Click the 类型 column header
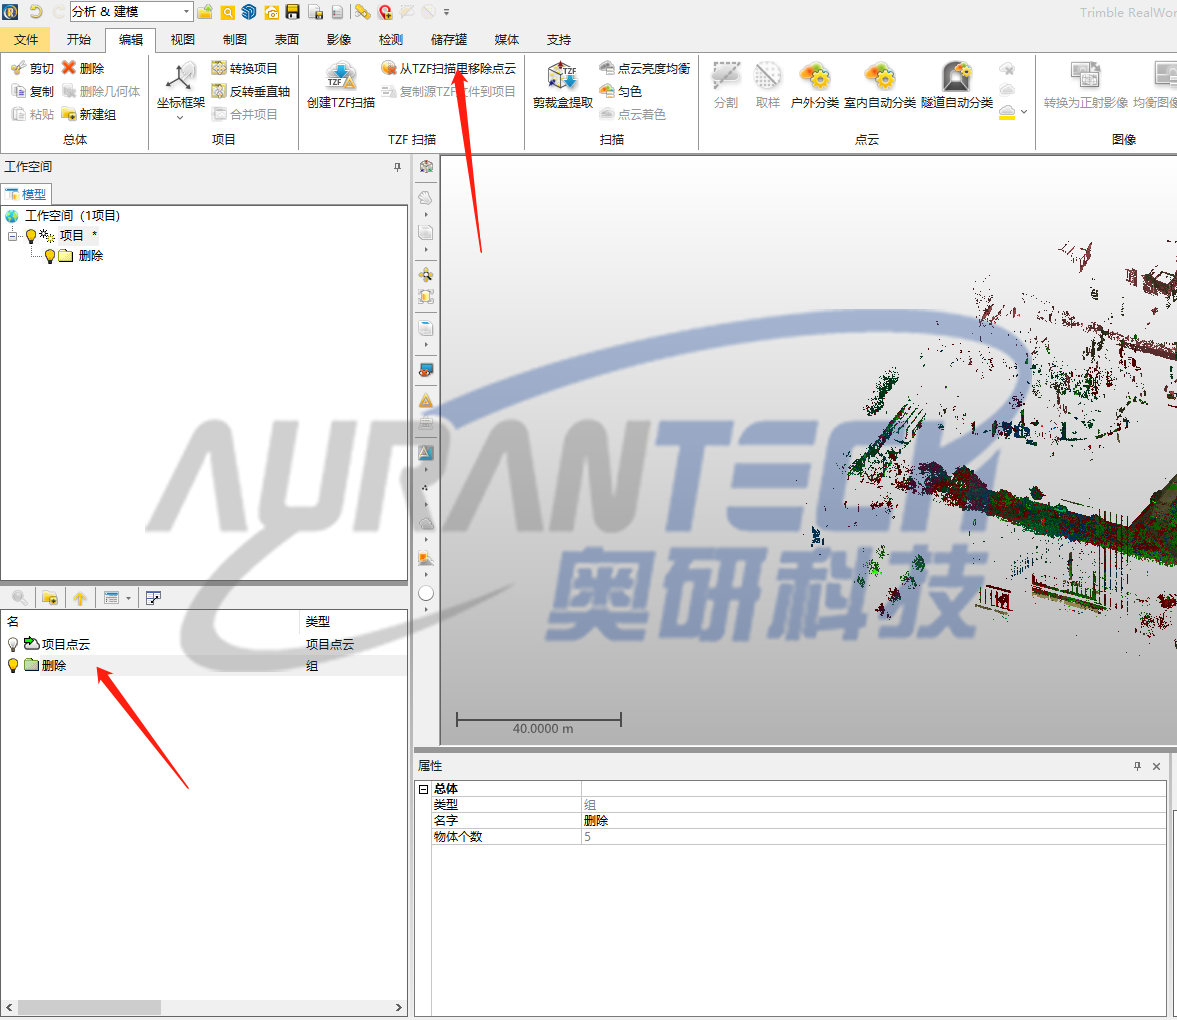Image resolution: width=1177 pixels, height=1020 pixels. [x=353, y=621]
